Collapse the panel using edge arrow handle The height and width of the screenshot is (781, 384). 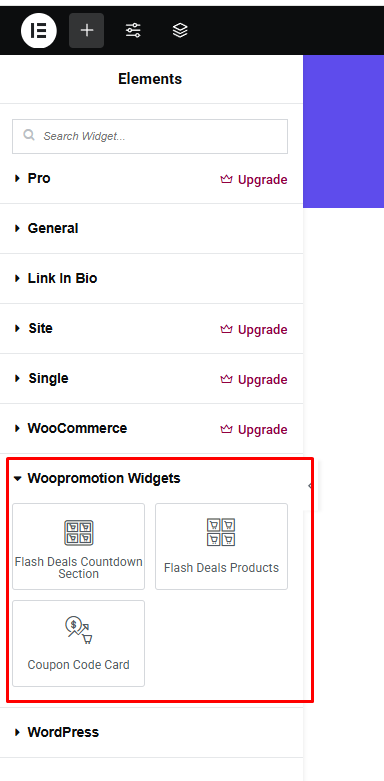coord(311,486)
